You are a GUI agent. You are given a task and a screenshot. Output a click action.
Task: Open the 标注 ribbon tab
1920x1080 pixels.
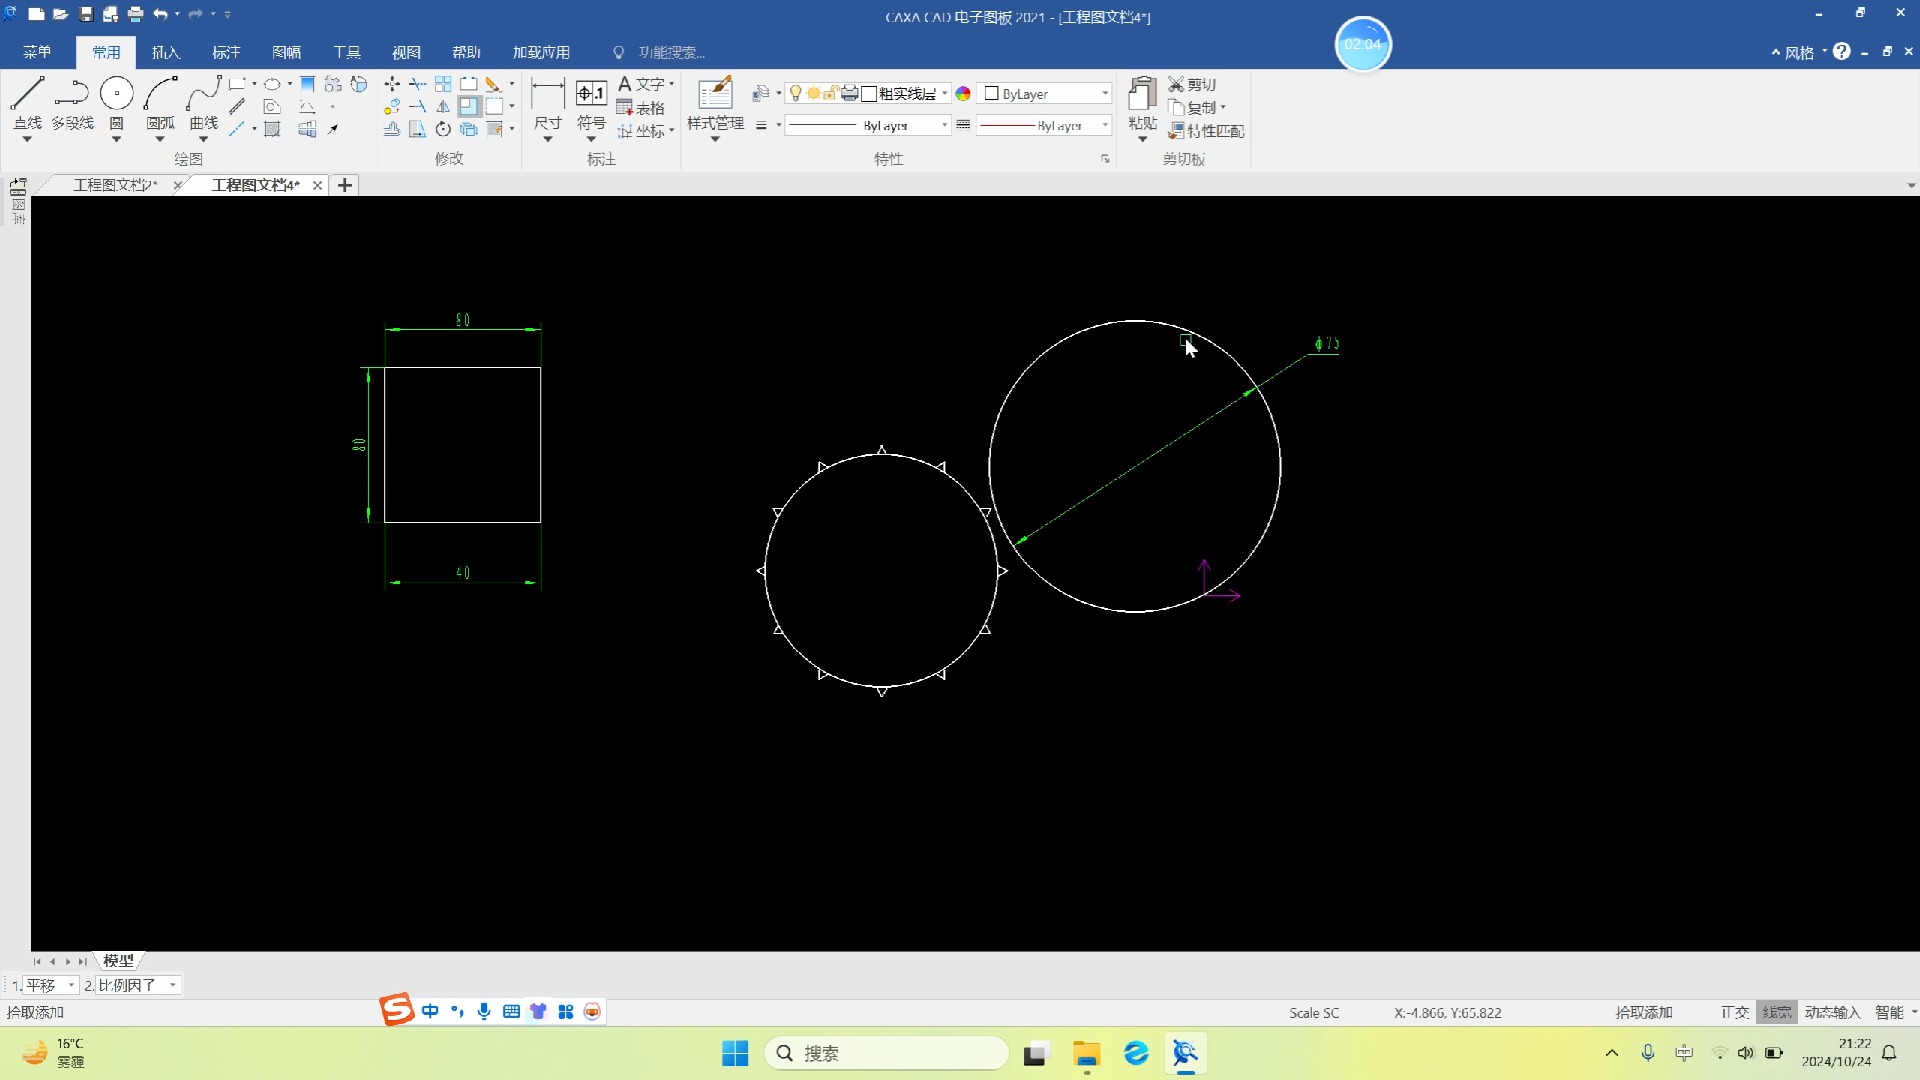pyautogui.click(x=226, y=52)
